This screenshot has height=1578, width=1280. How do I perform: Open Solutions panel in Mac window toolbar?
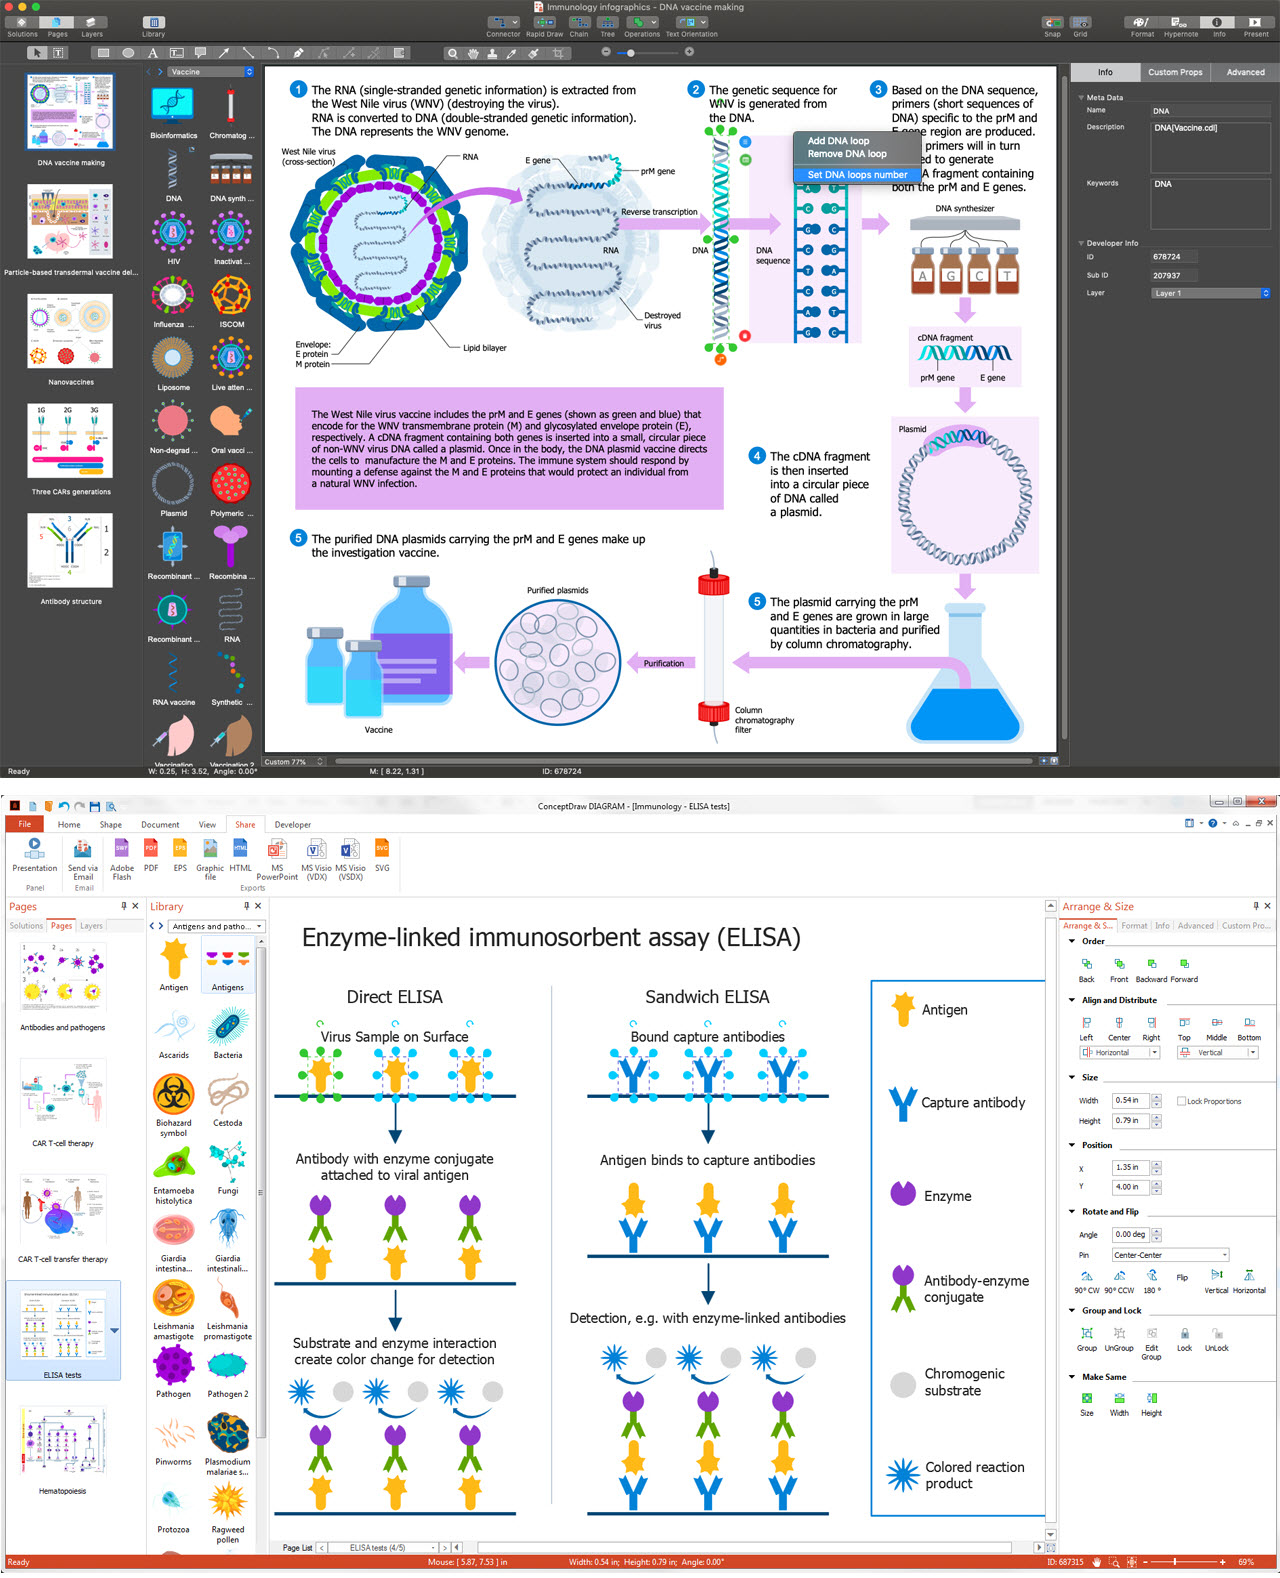click(22, 26)
